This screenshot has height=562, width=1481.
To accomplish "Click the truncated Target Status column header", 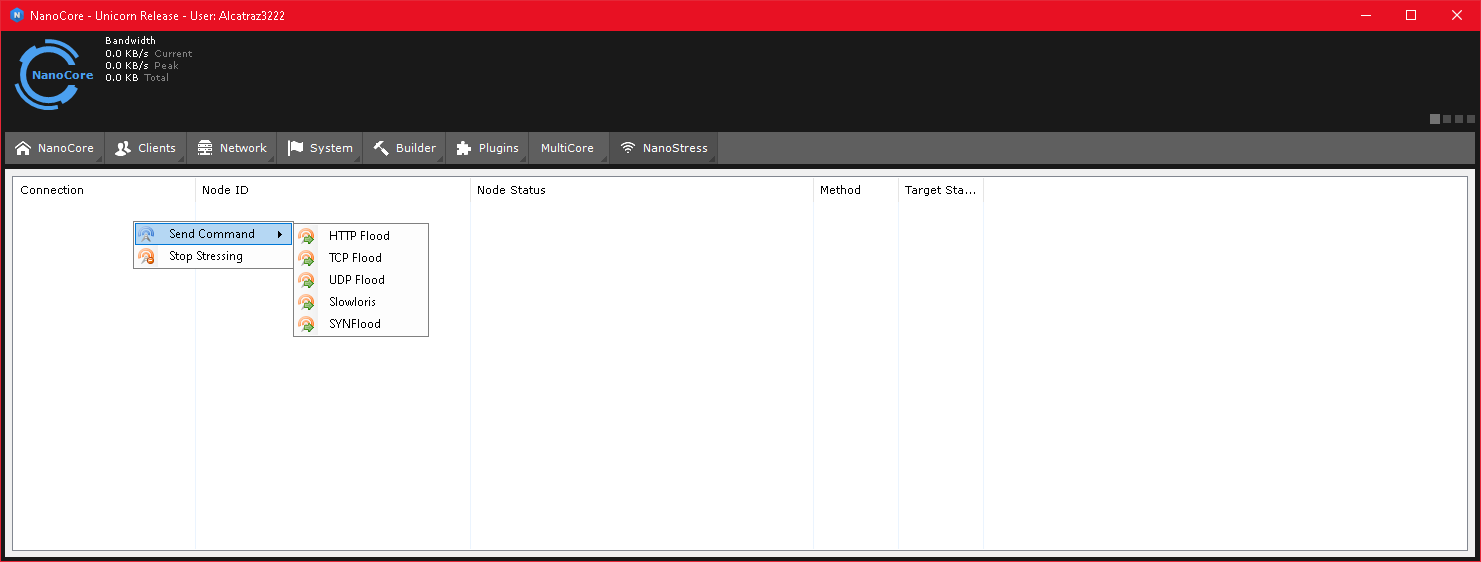I will 940,190.
